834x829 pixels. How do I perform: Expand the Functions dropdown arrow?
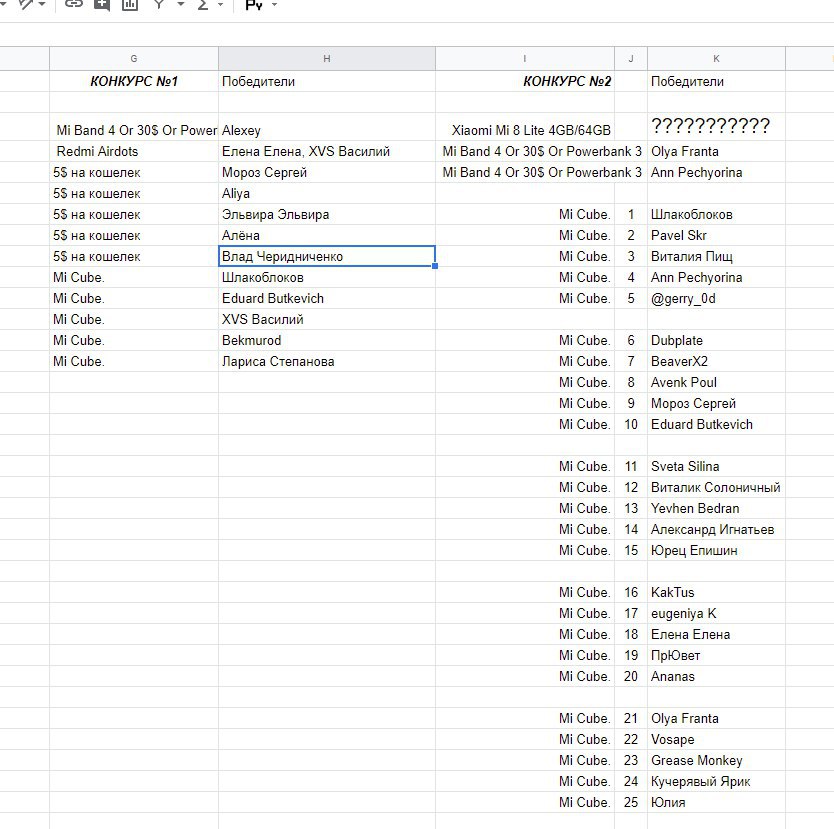point(222,5)
